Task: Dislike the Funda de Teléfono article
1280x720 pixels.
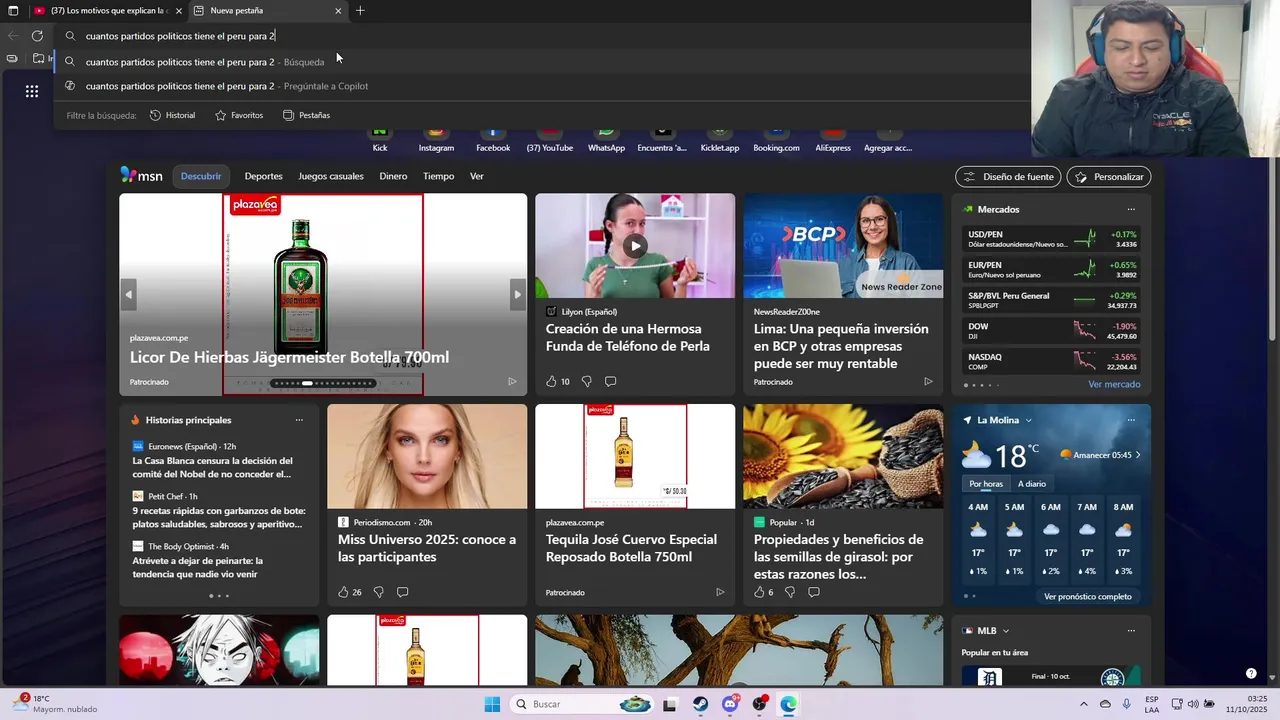Action: (x=586, y=381)
